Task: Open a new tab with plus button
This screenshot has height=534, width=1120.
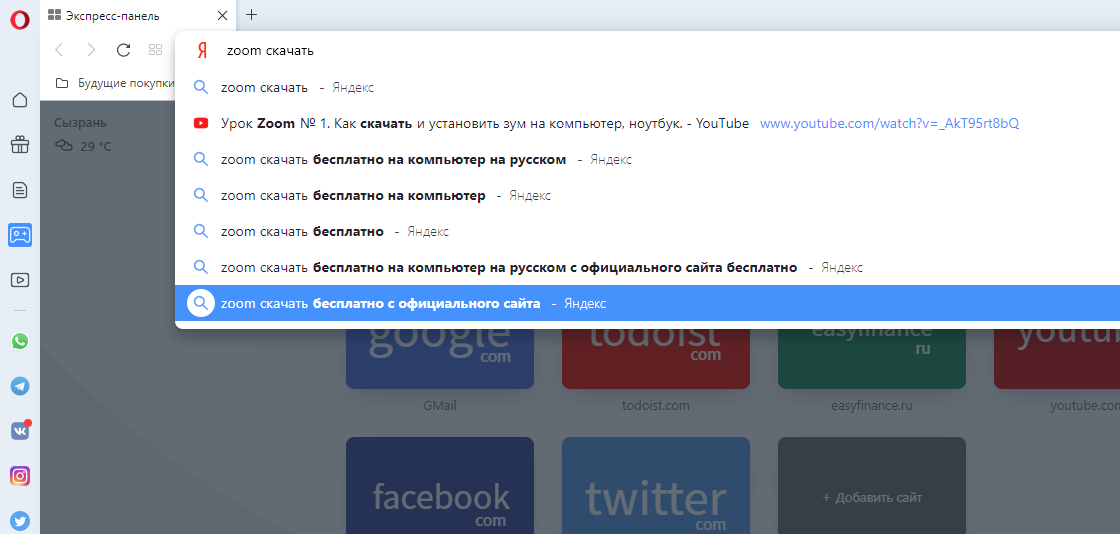Action: click(x=251, y=14)
